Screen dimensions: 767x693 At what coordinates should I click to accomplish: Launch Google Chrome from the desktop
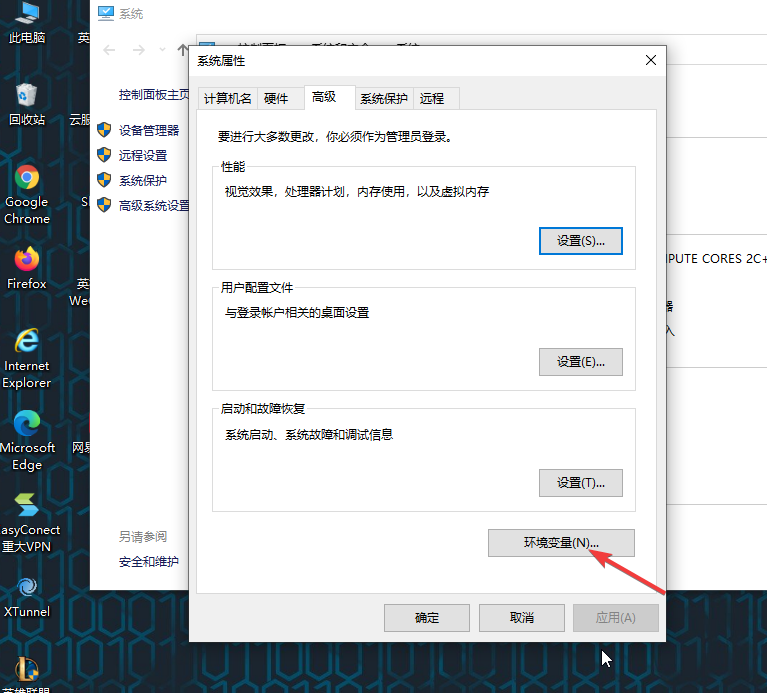click(x=27, y=194)
